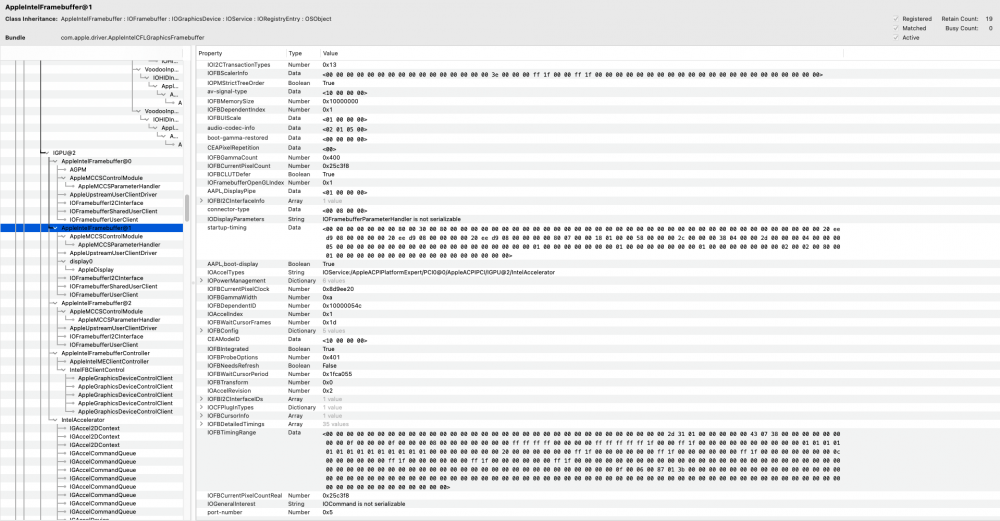Expand the IOFBI2CInterfaceIDs array
1000x521 pixels.
tap(202, 399)
